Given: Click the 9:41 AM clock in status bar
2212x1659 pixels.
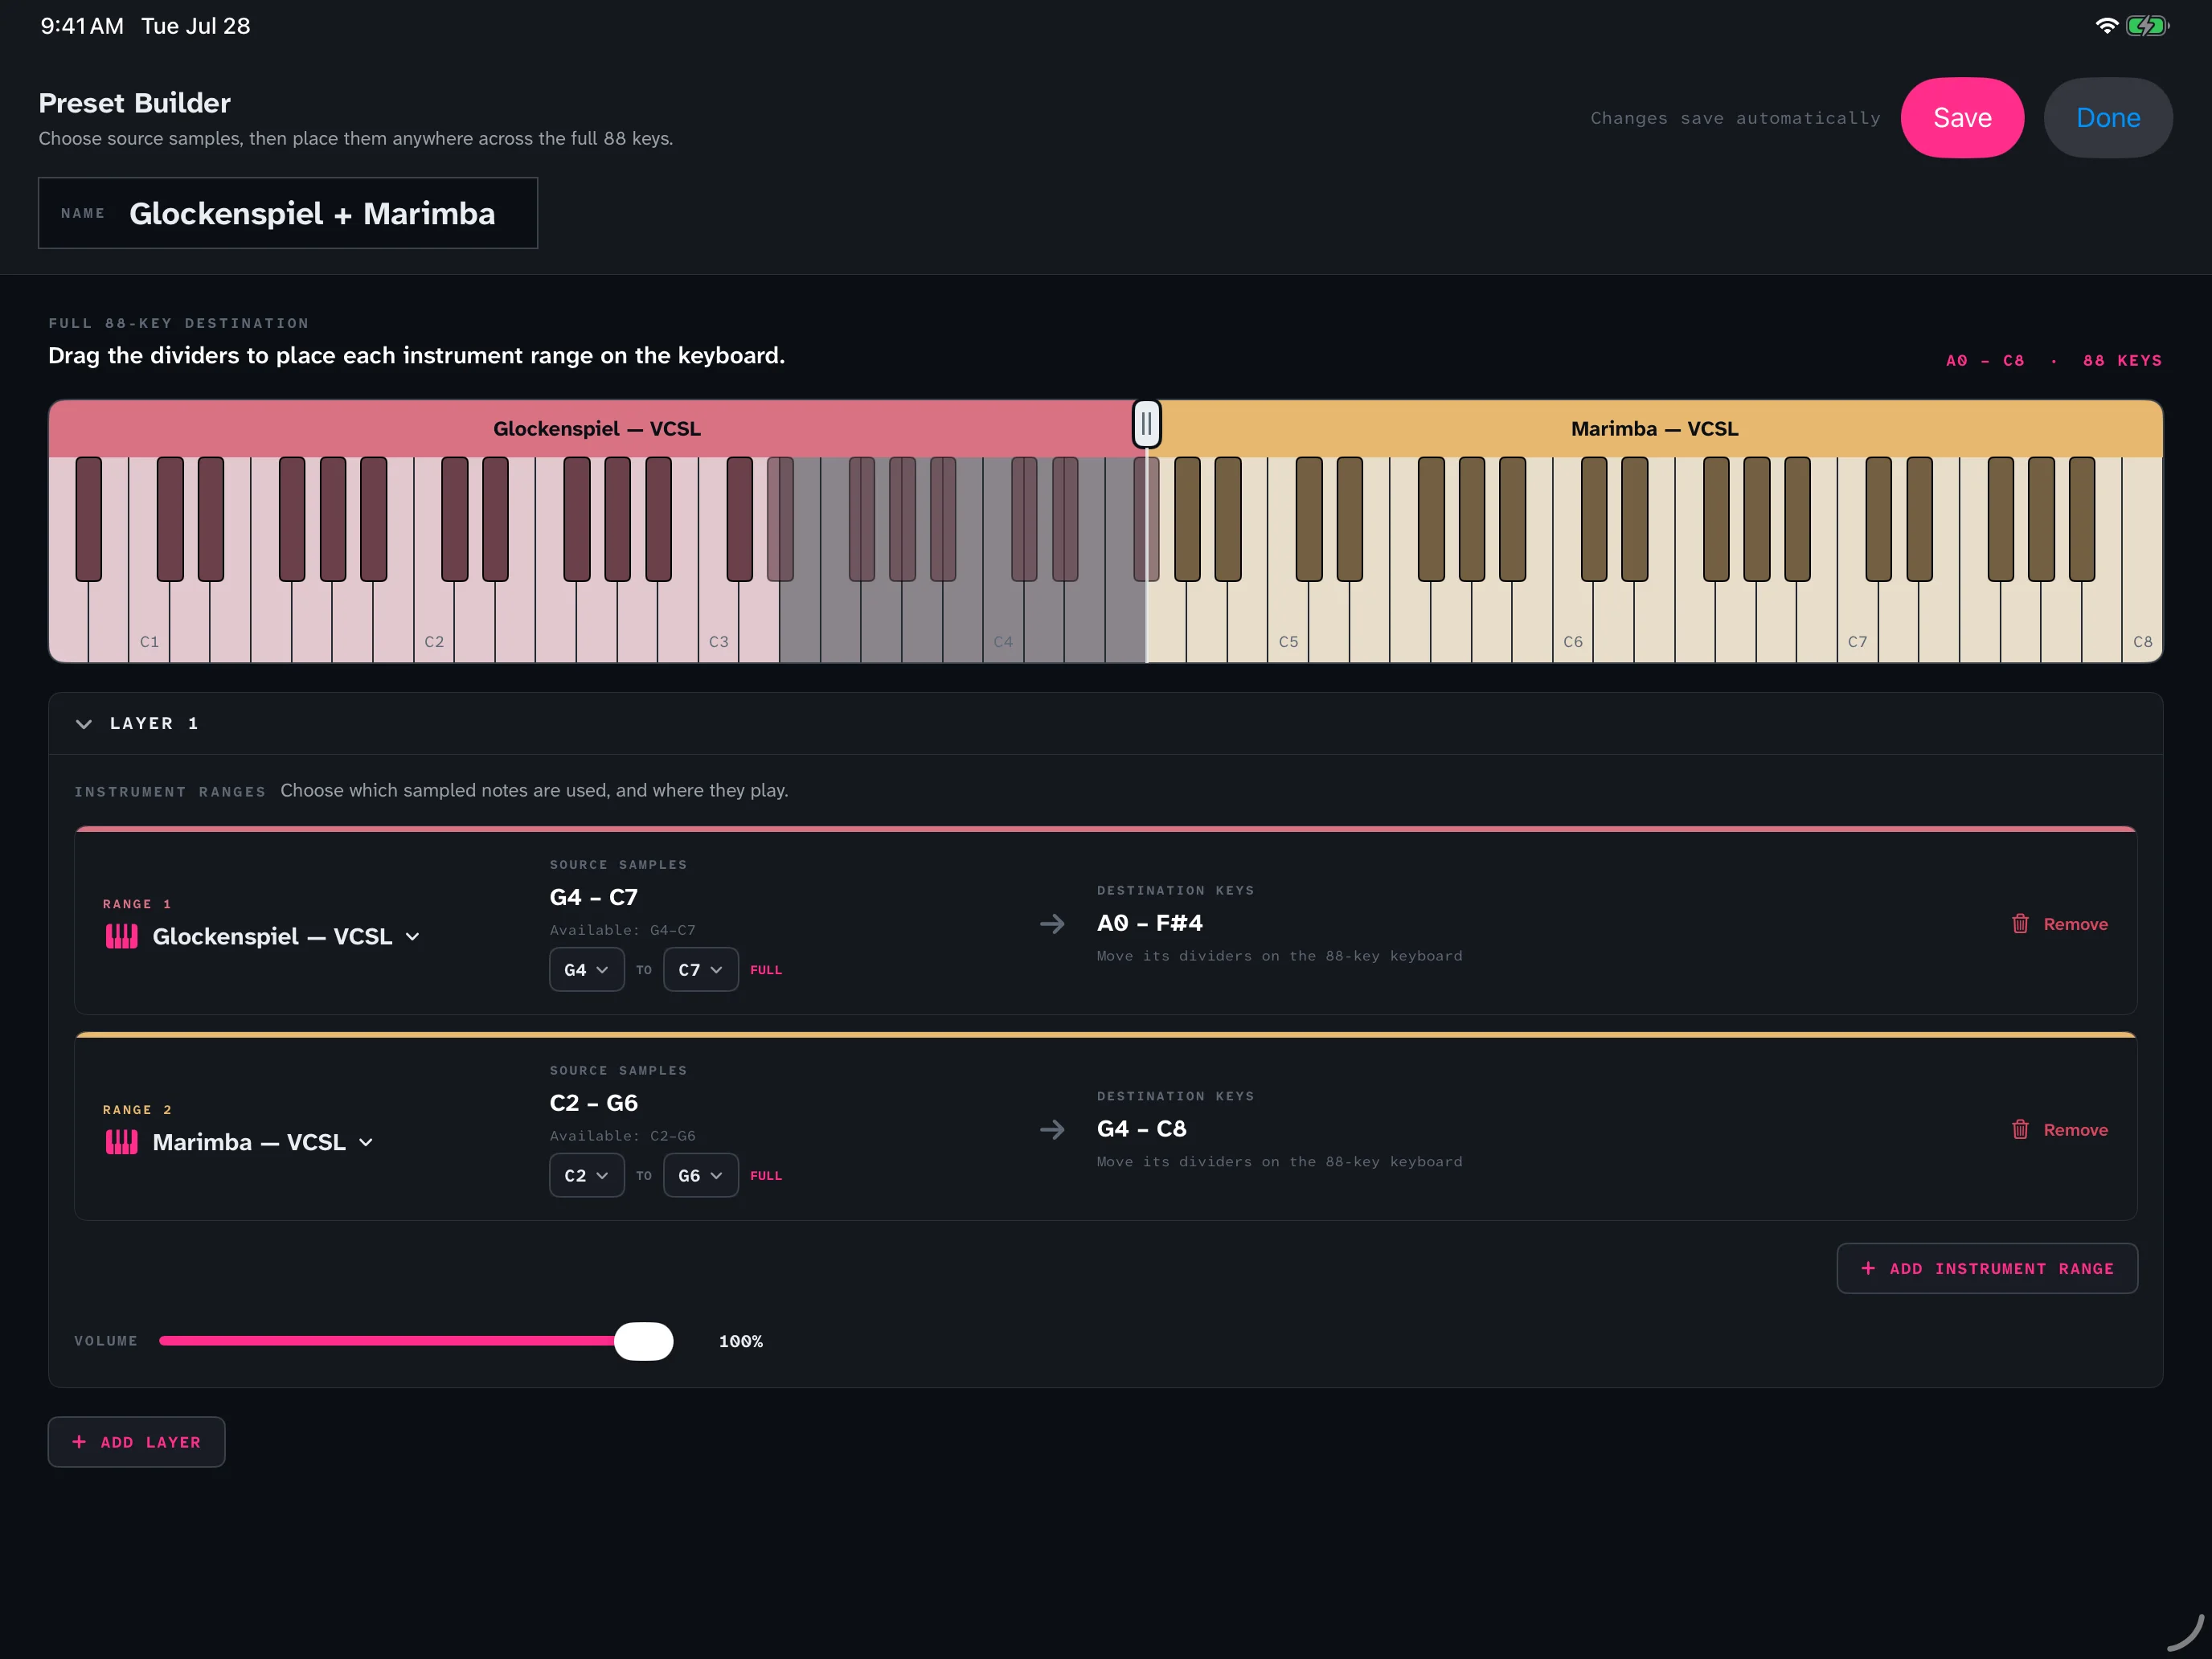Looking at the screenshot, I should pyautogui.click(x=82, y=26).
